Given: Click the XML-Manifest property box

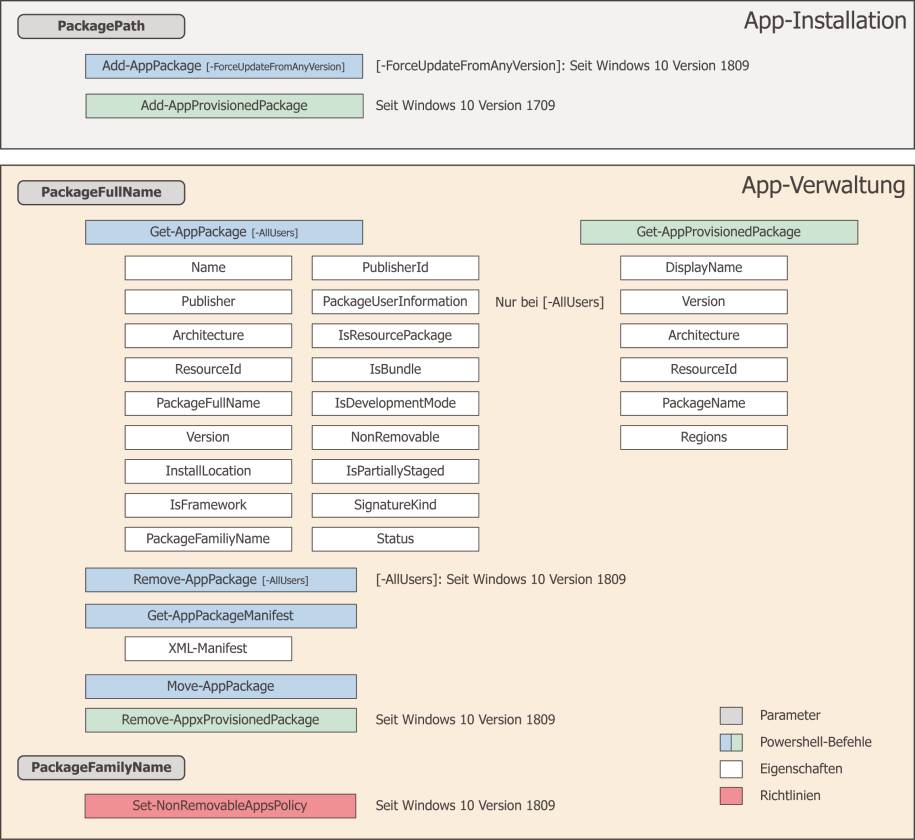Looking at the screenshot, I should pyautogui.click(x=208, y=649).
